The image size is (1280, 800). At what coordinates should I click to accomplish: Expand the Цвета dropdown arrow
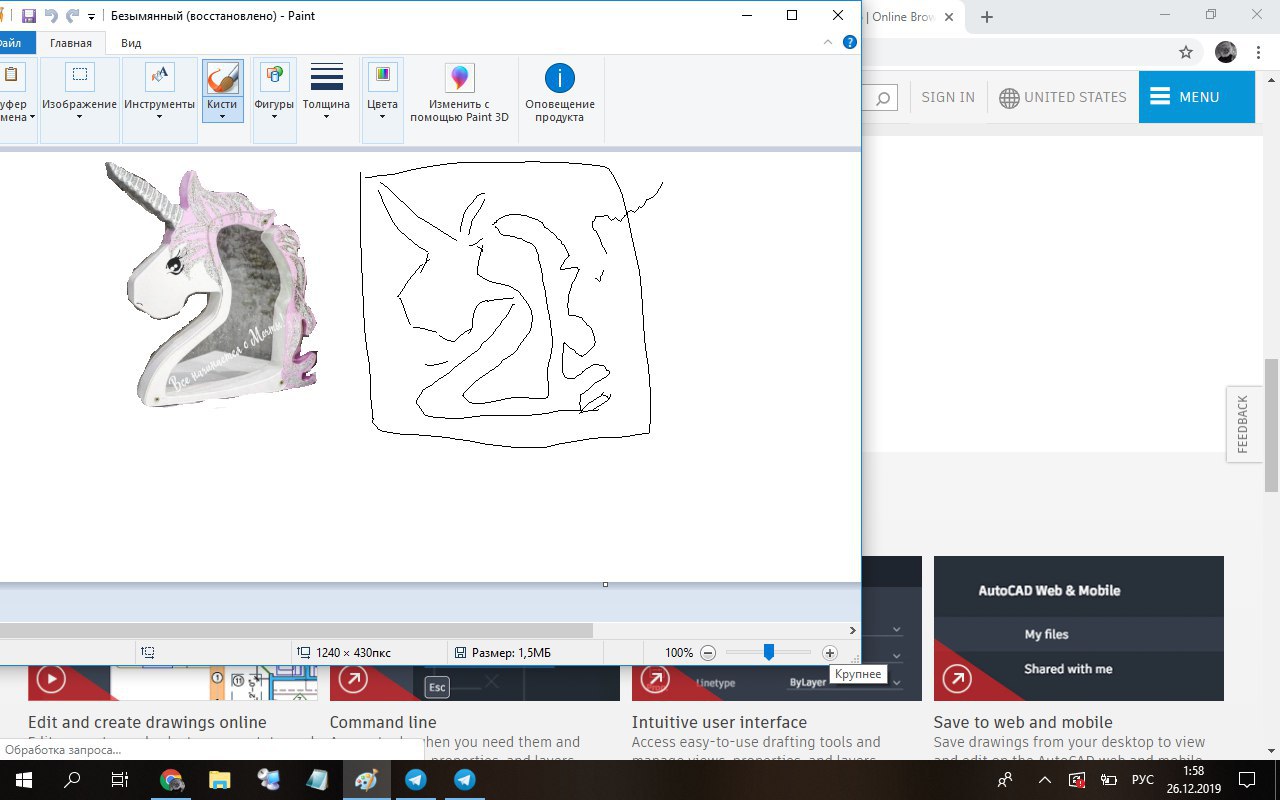[x=382, y=117]
